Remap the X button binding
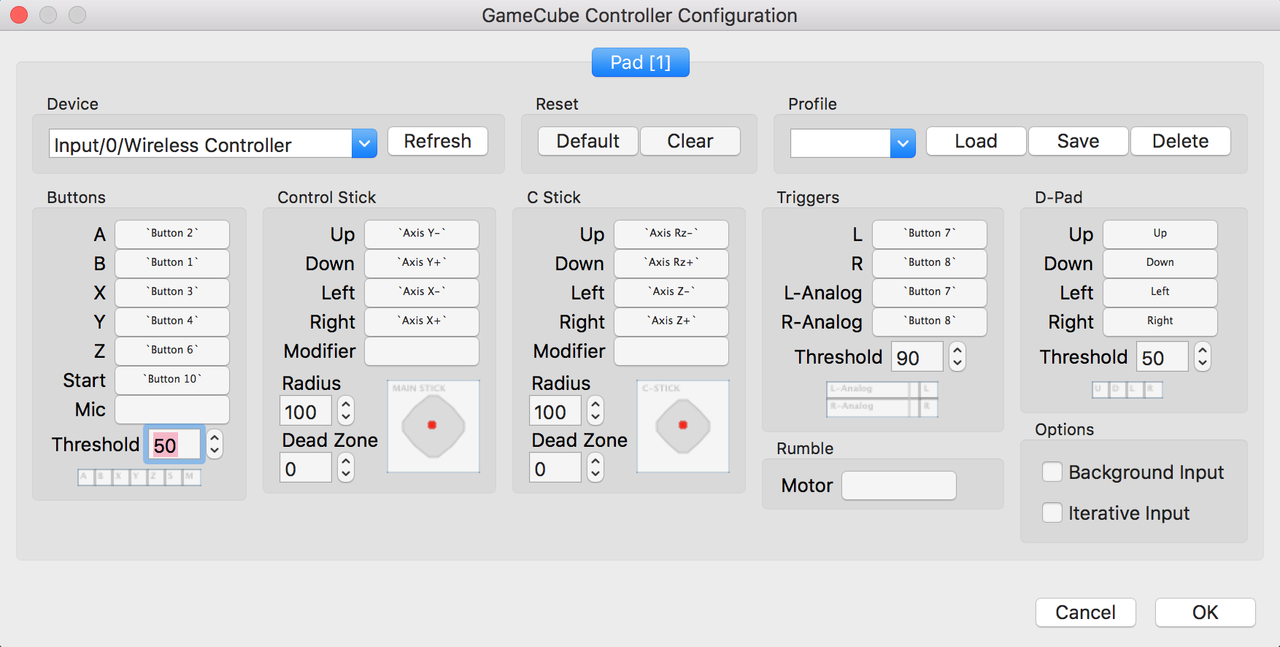1280x647 pixels. coord(172,292)
